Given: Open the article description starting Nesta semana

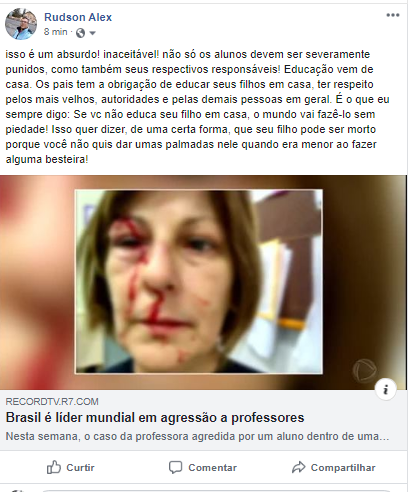Looking at the screenshot, I should pos(197,436).
